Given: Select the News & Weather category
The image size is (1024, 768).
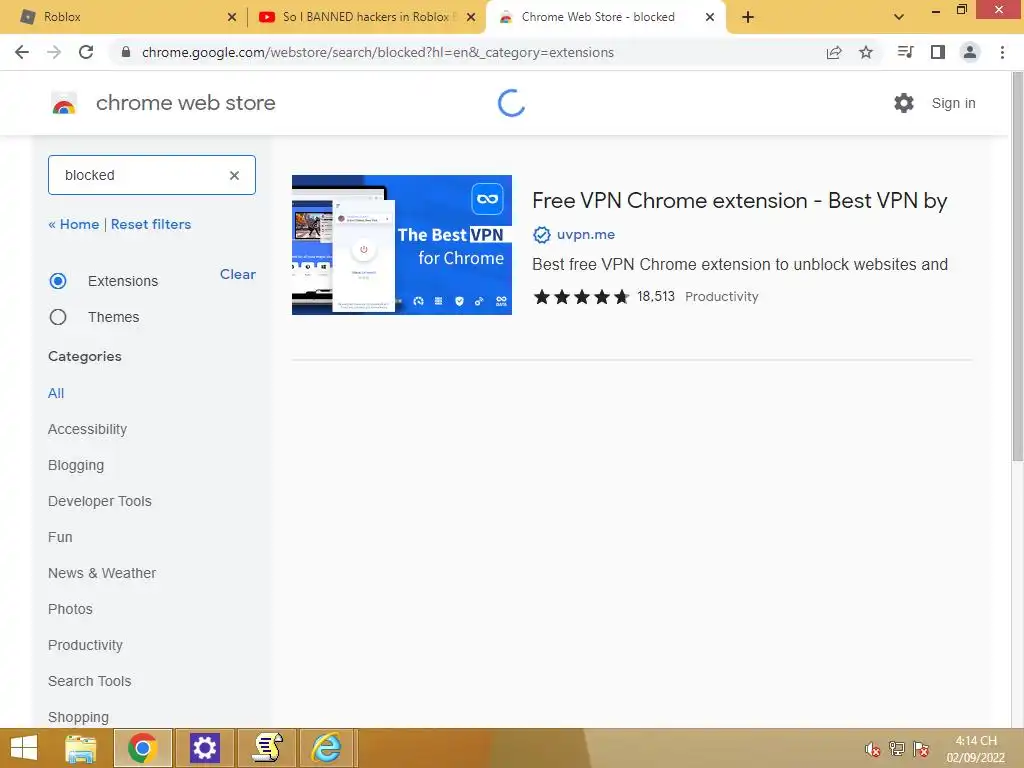Looking at the screenshot, I should [102, 573].
